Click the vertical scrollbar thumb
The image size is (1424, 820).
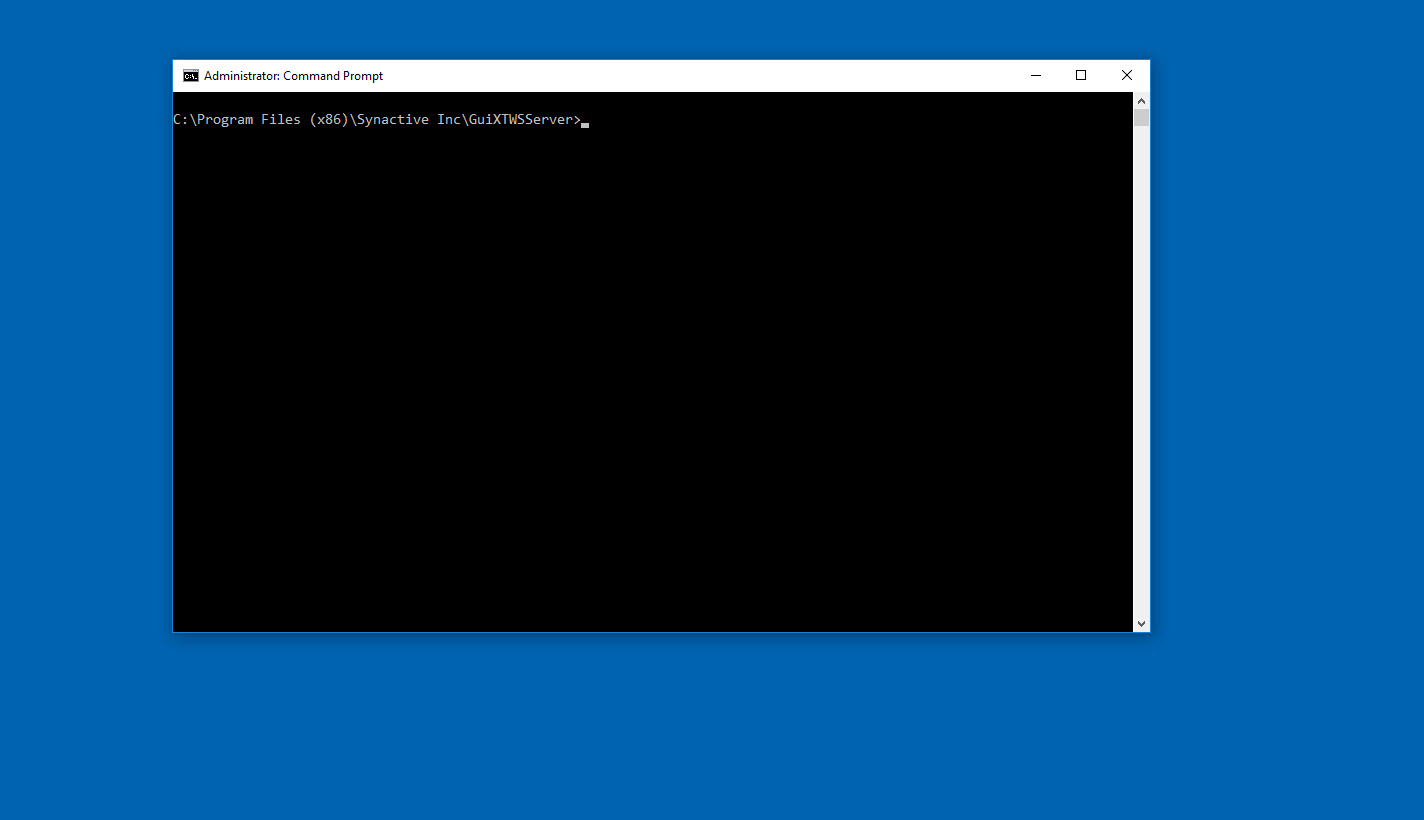[x=1142, y=118]
